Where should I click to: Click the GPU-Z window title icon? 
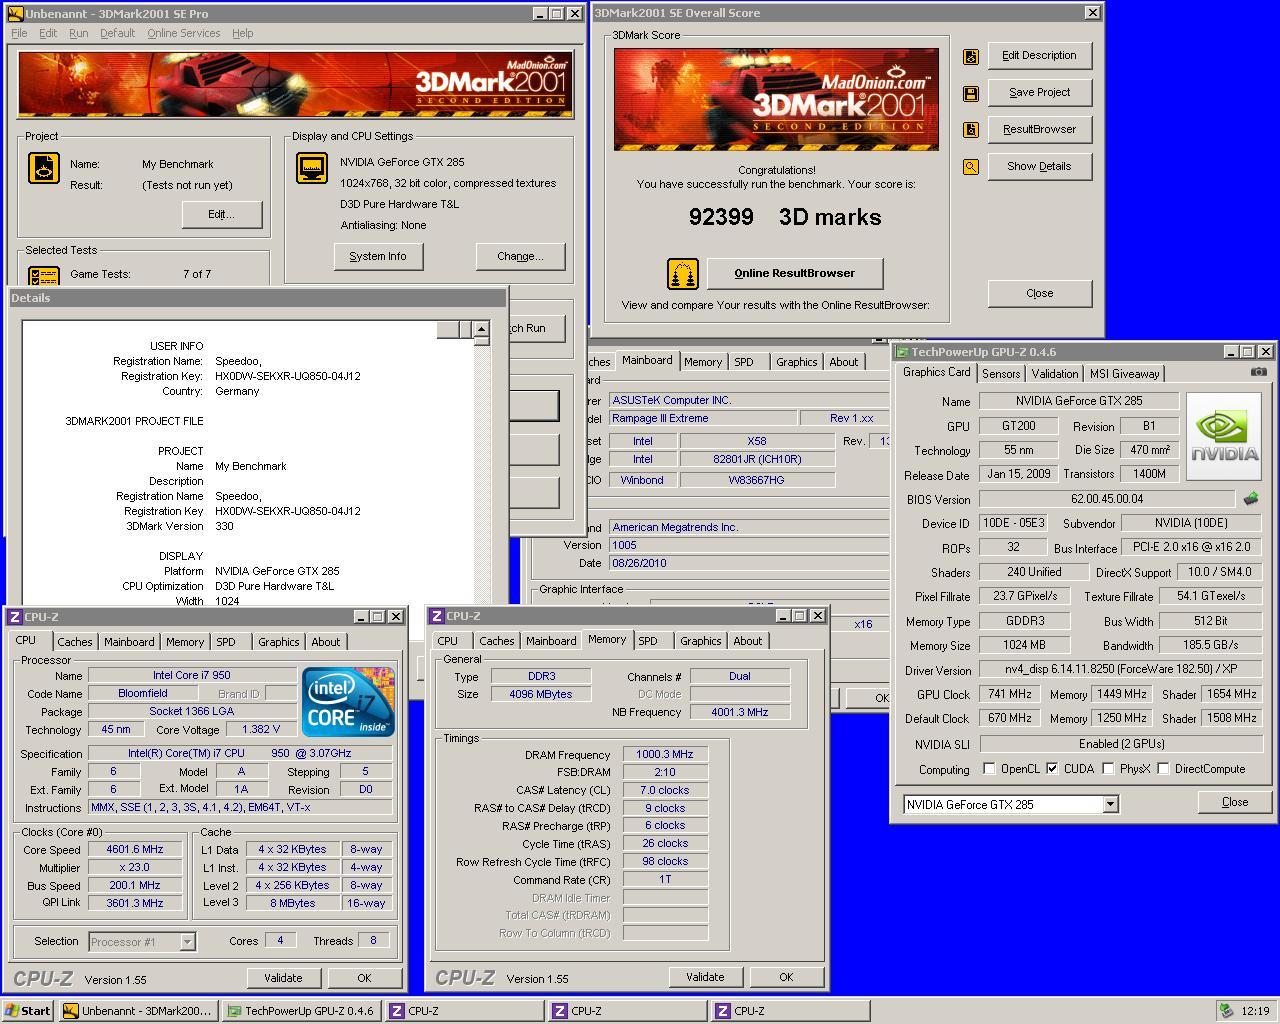click(902, 352)
